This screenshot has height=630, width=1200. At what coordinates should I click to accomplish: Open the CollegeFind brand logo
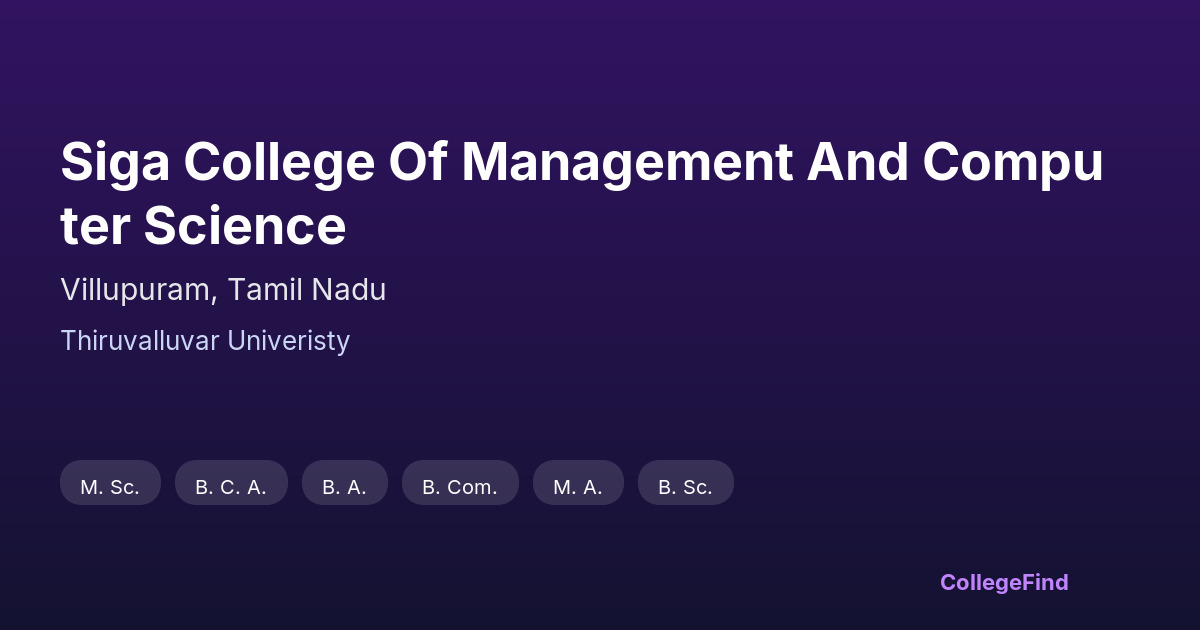[x=1004, y=582]
